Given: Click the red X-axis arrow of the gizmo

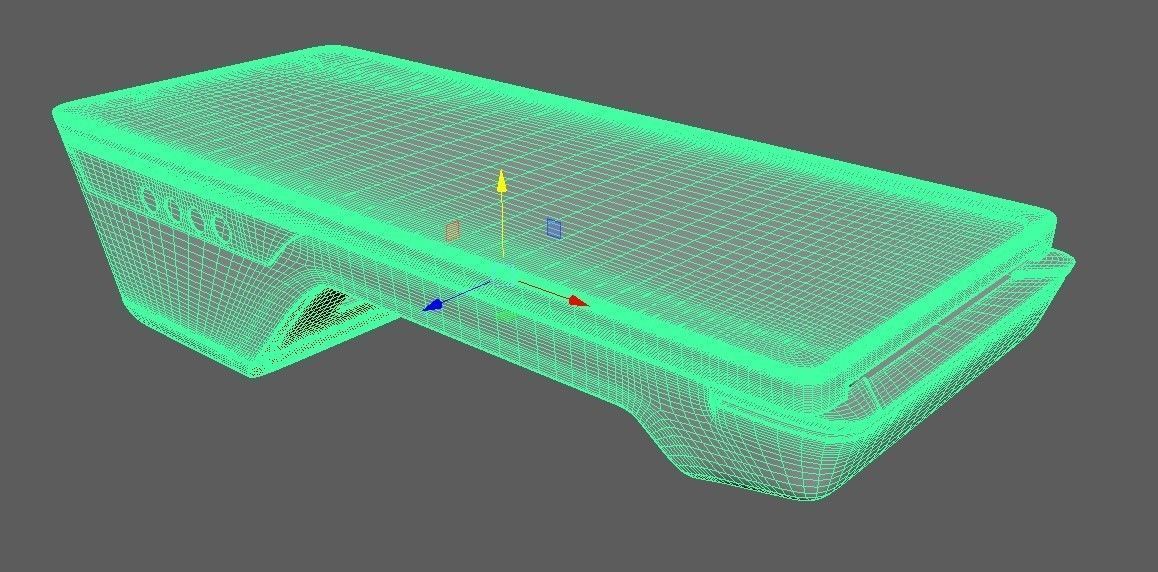Looking at the screenshot, I should coord(578,300).
